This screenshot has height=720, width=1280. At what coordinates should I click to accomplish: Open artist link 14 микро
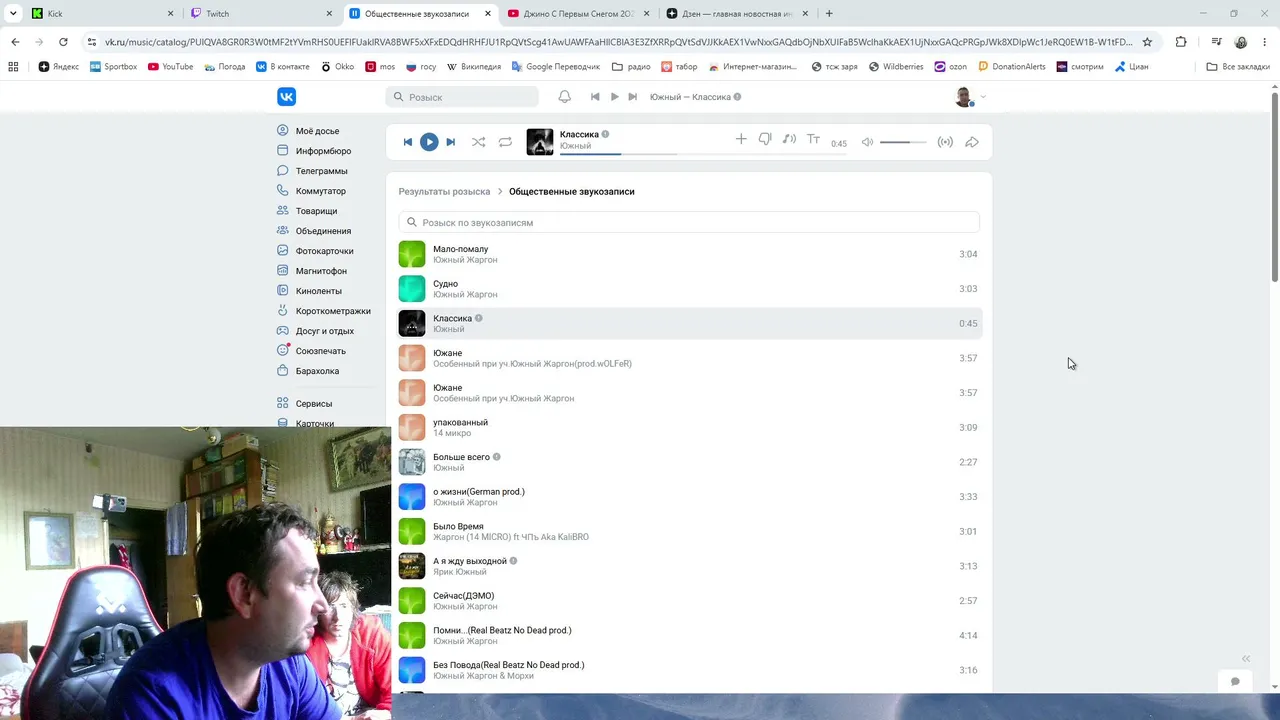[x=452, y=434]
